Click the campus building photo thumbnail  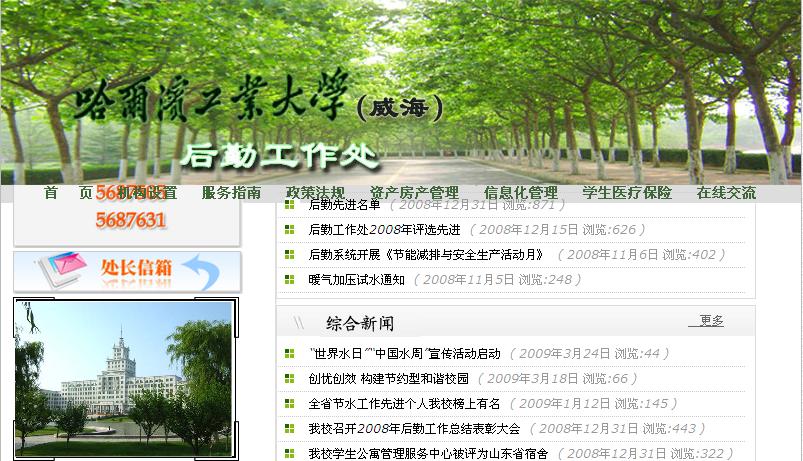[126, 378]
